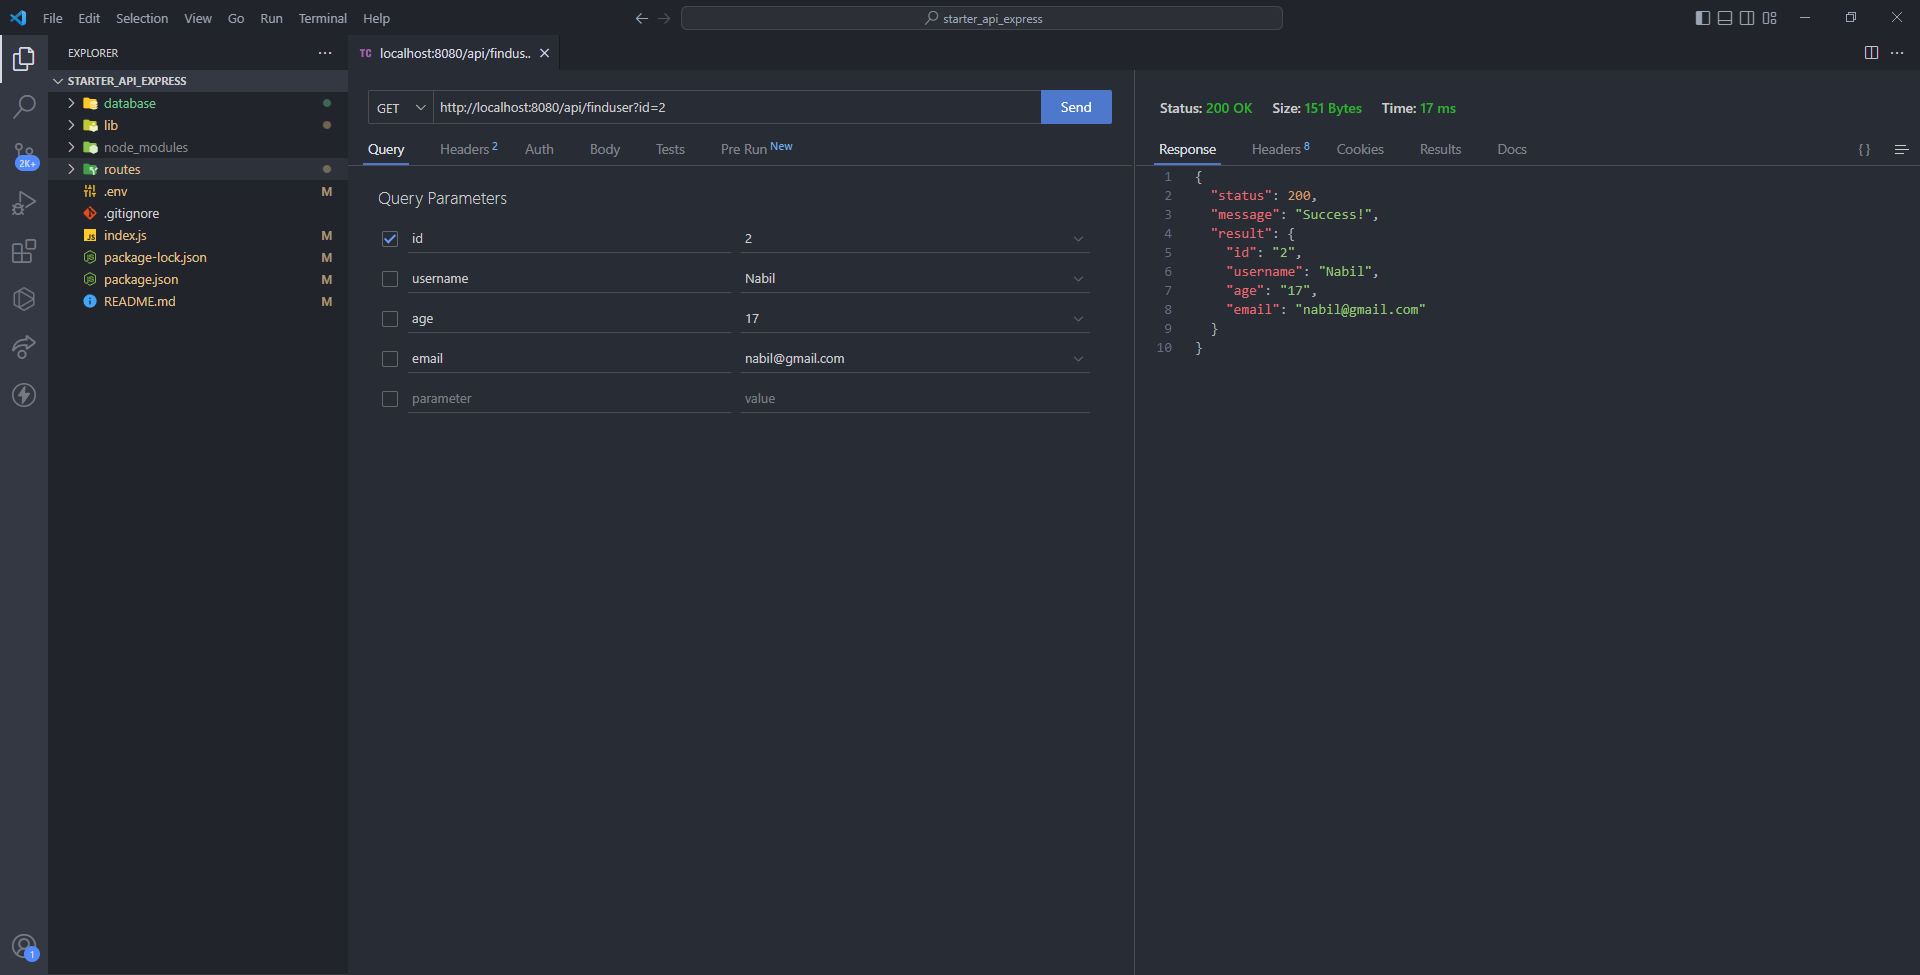This screenshot has height=975, width=1920.
Task: Send the GET request
Action: (x=1076, y=107)
